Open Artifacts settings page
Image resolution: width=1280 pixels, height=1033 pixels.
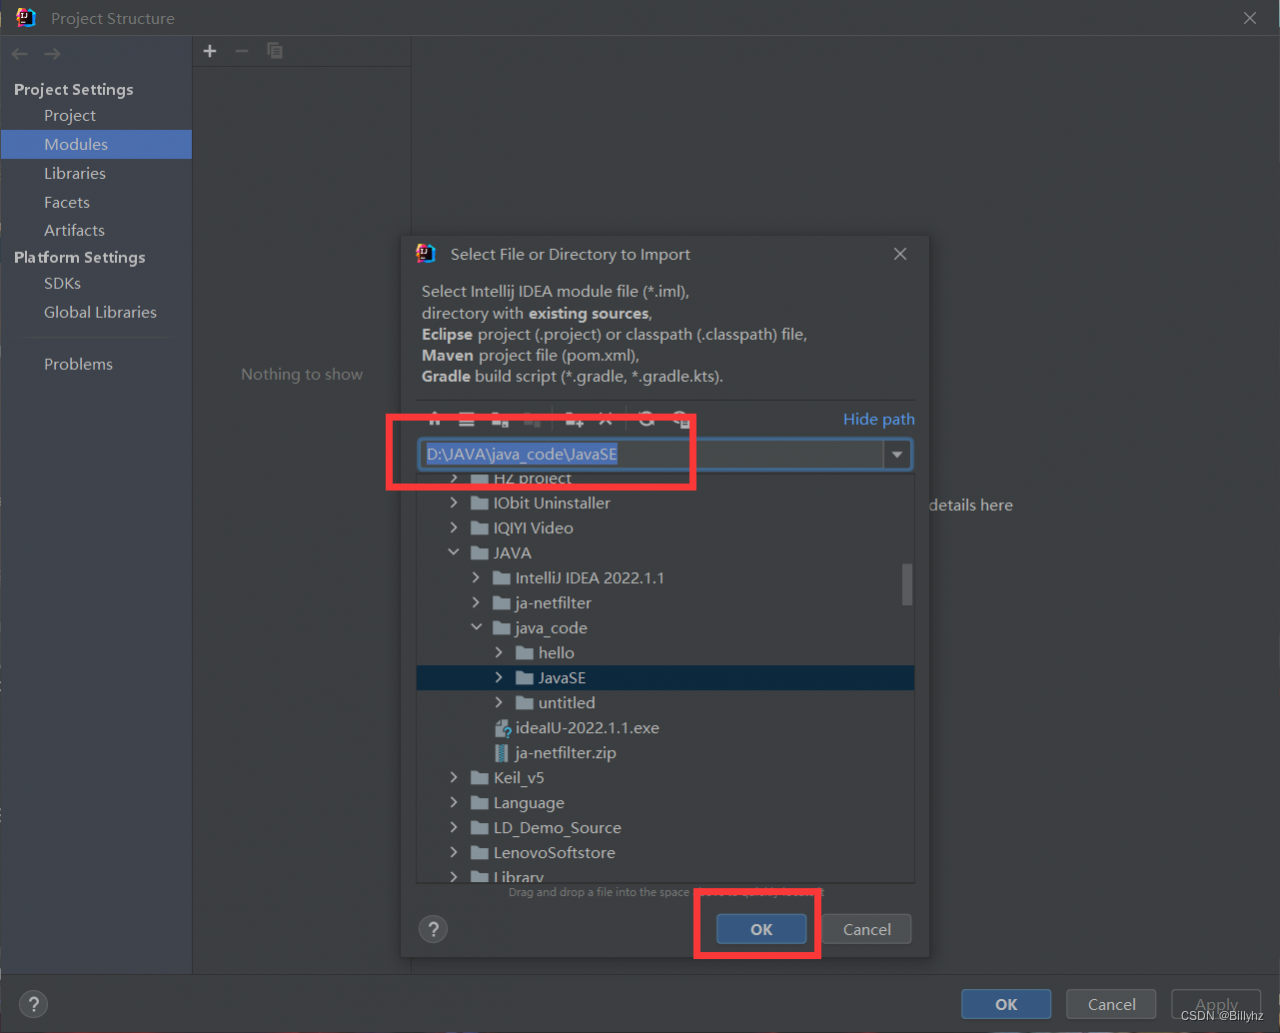(x=74, y=230)
